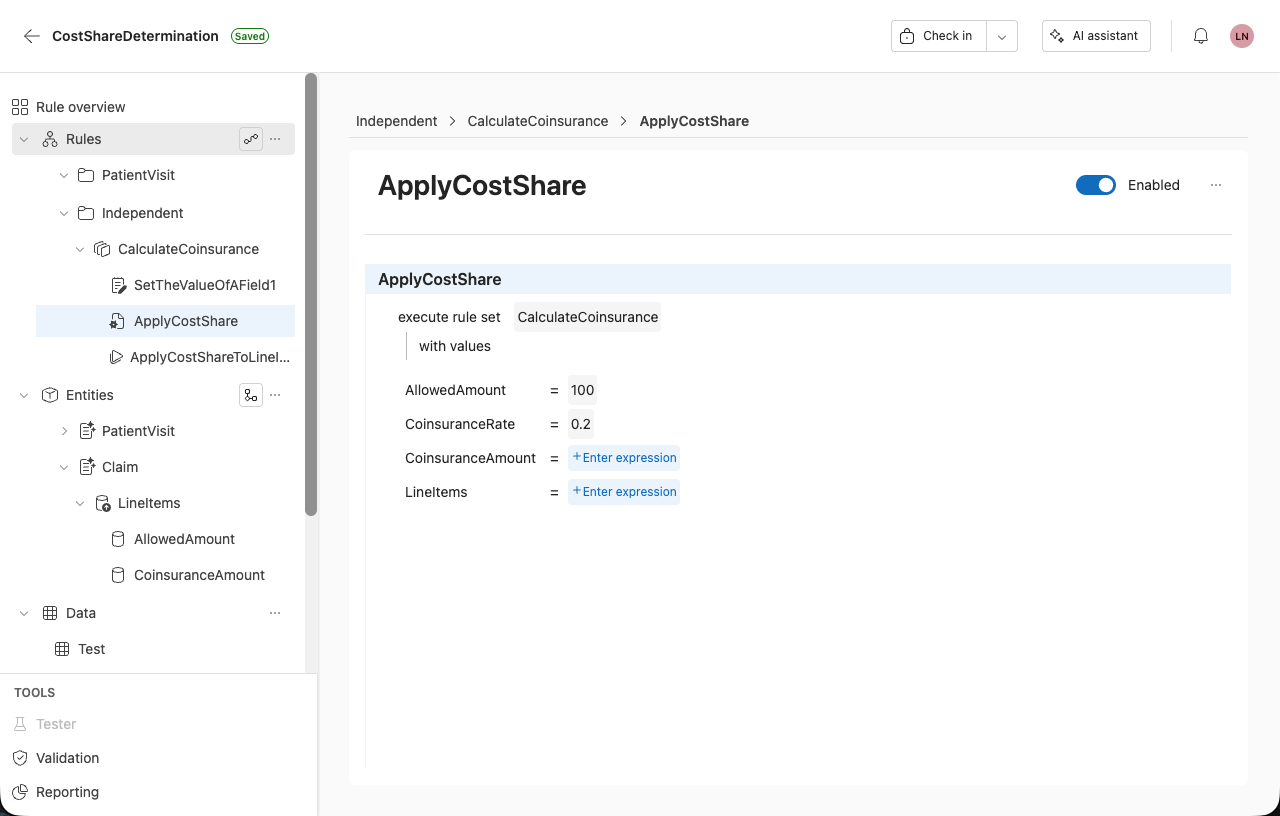The image size is (1280, 816).
Task: Click the notification bell icon
Action: pyautogui.click(x=1200, y=35)
